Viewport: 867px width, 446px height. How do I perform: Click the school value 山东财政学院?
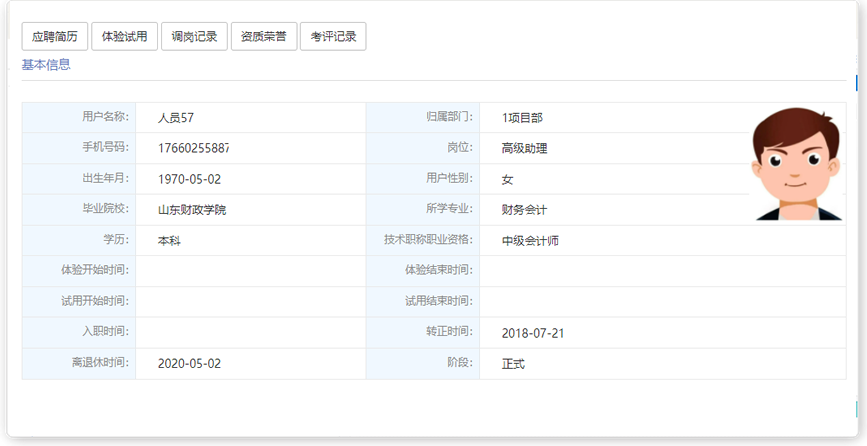[x=192, y=210]
